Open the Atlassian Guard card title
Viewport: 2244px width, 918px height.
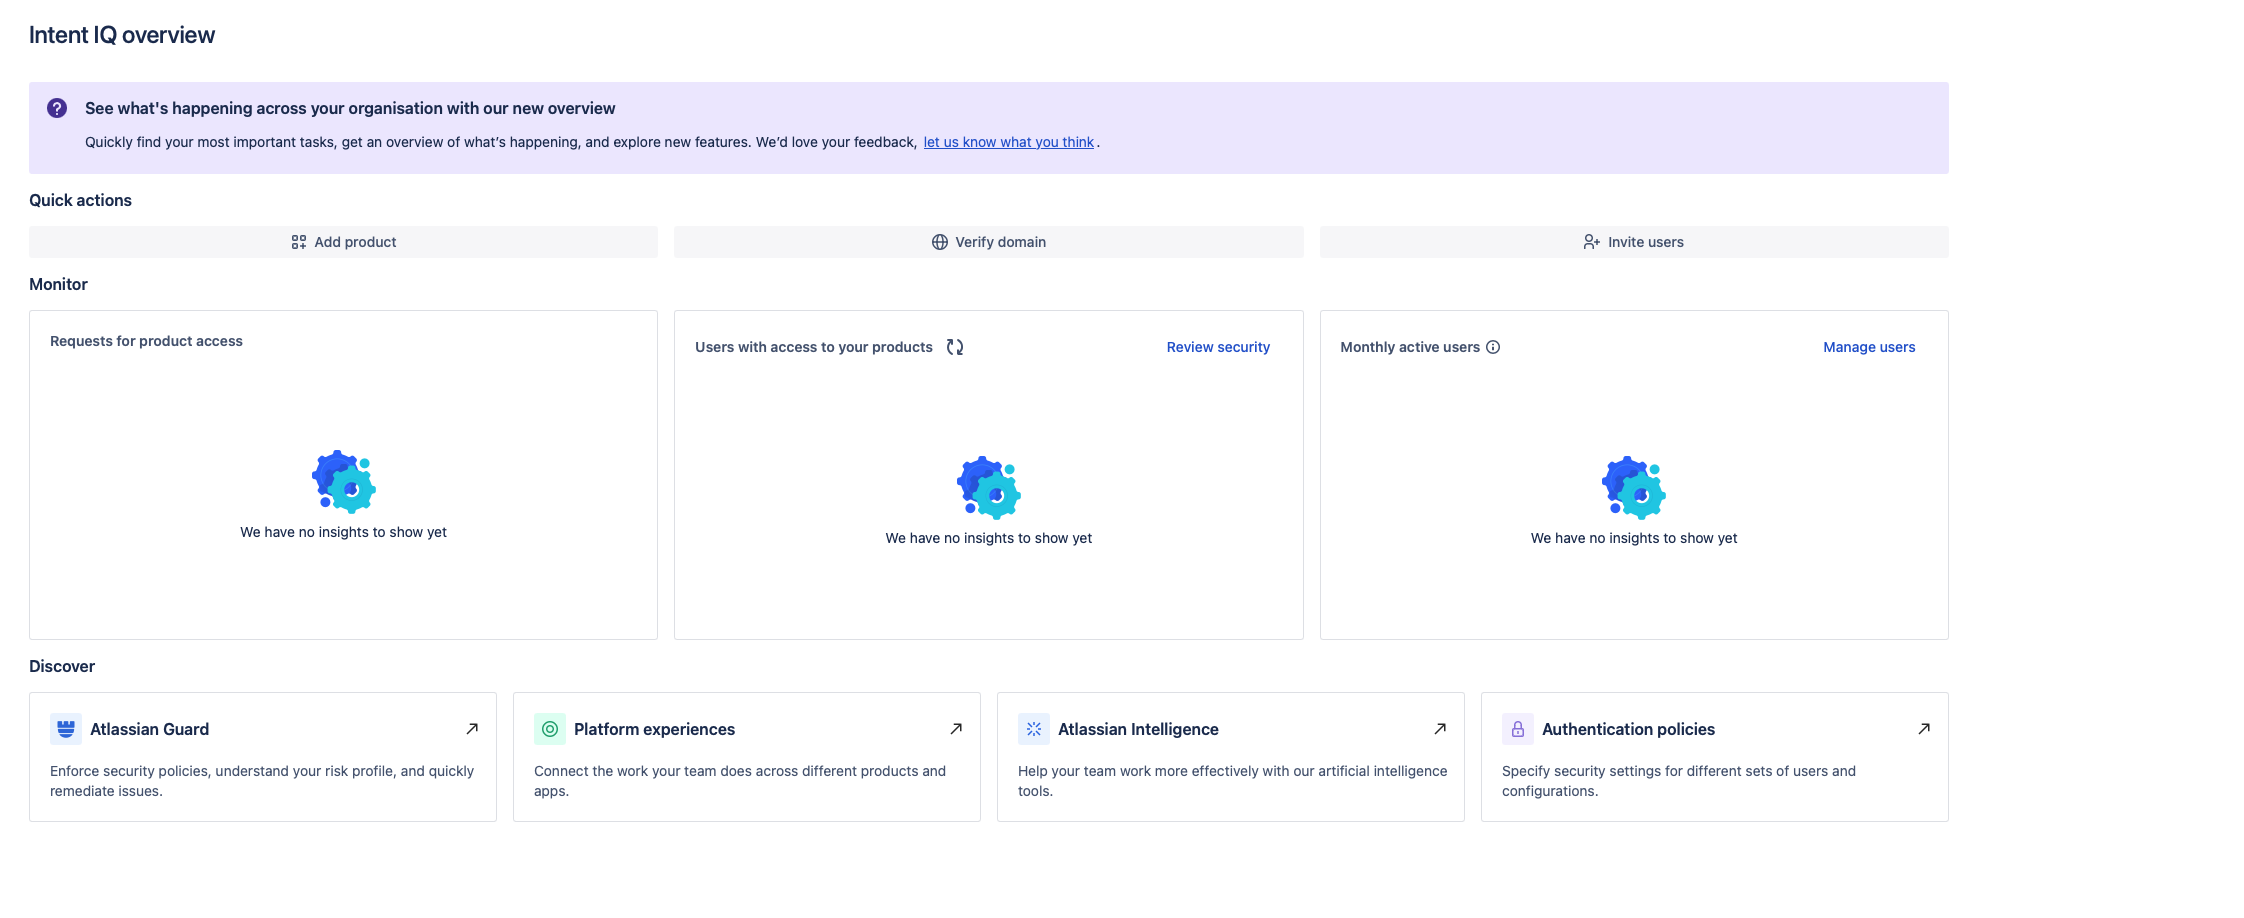[149, 729]
